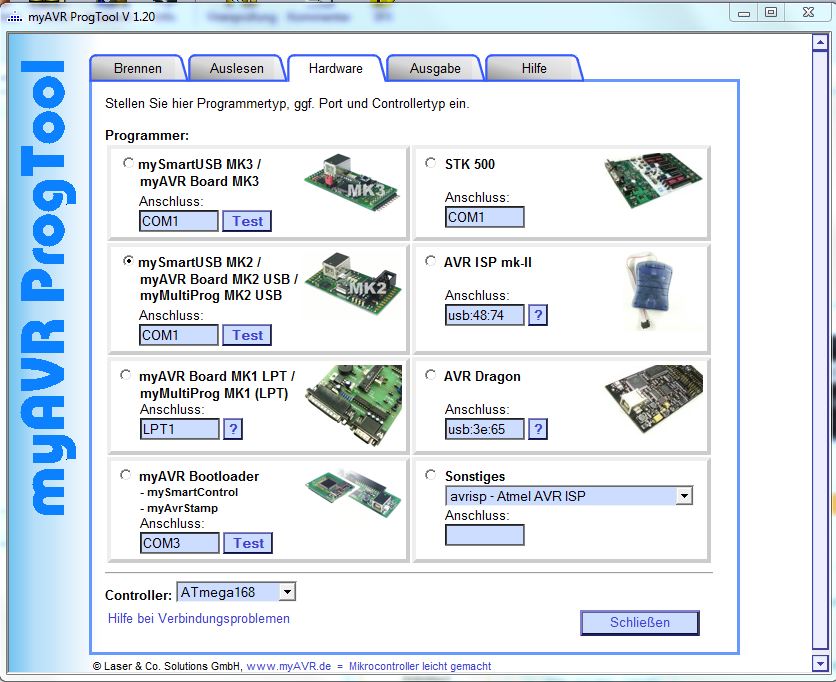Expand the avrisp programmer type dropdown
The image size is (836, 682).
684,496
